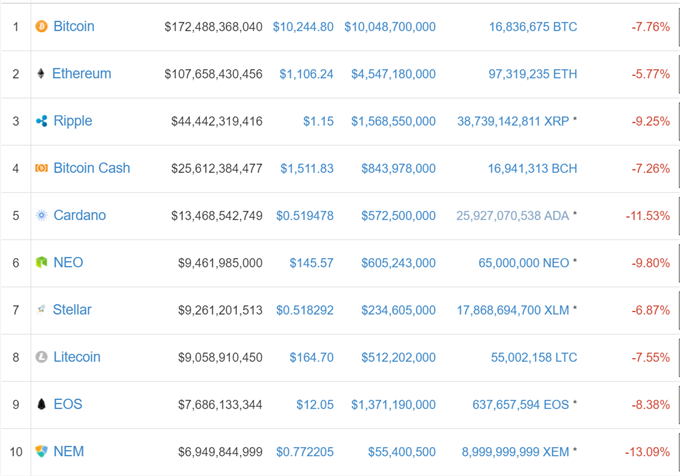Select Ethereum market cap $107,658,430,456
This screenshot has width=680, height=476.
[213, 74]
